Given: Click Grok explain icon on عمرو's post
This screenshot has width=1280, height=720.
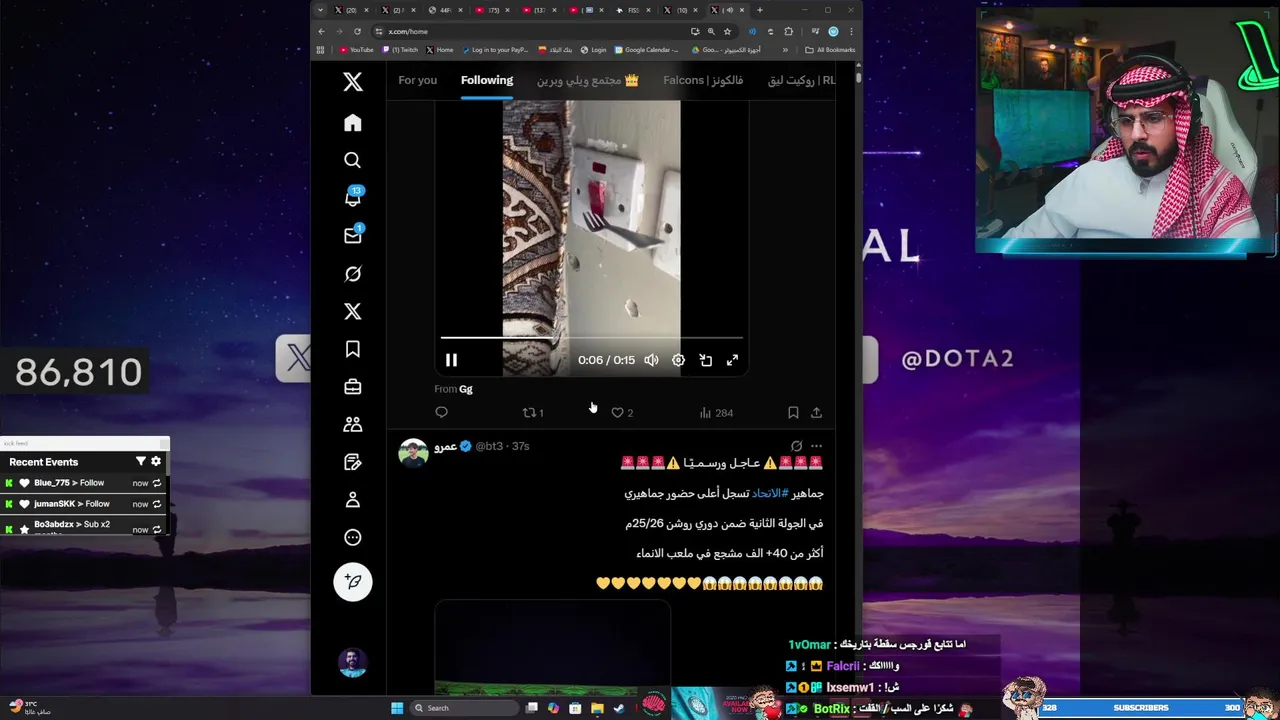Looking at the screenshot, I should [796, 446].
